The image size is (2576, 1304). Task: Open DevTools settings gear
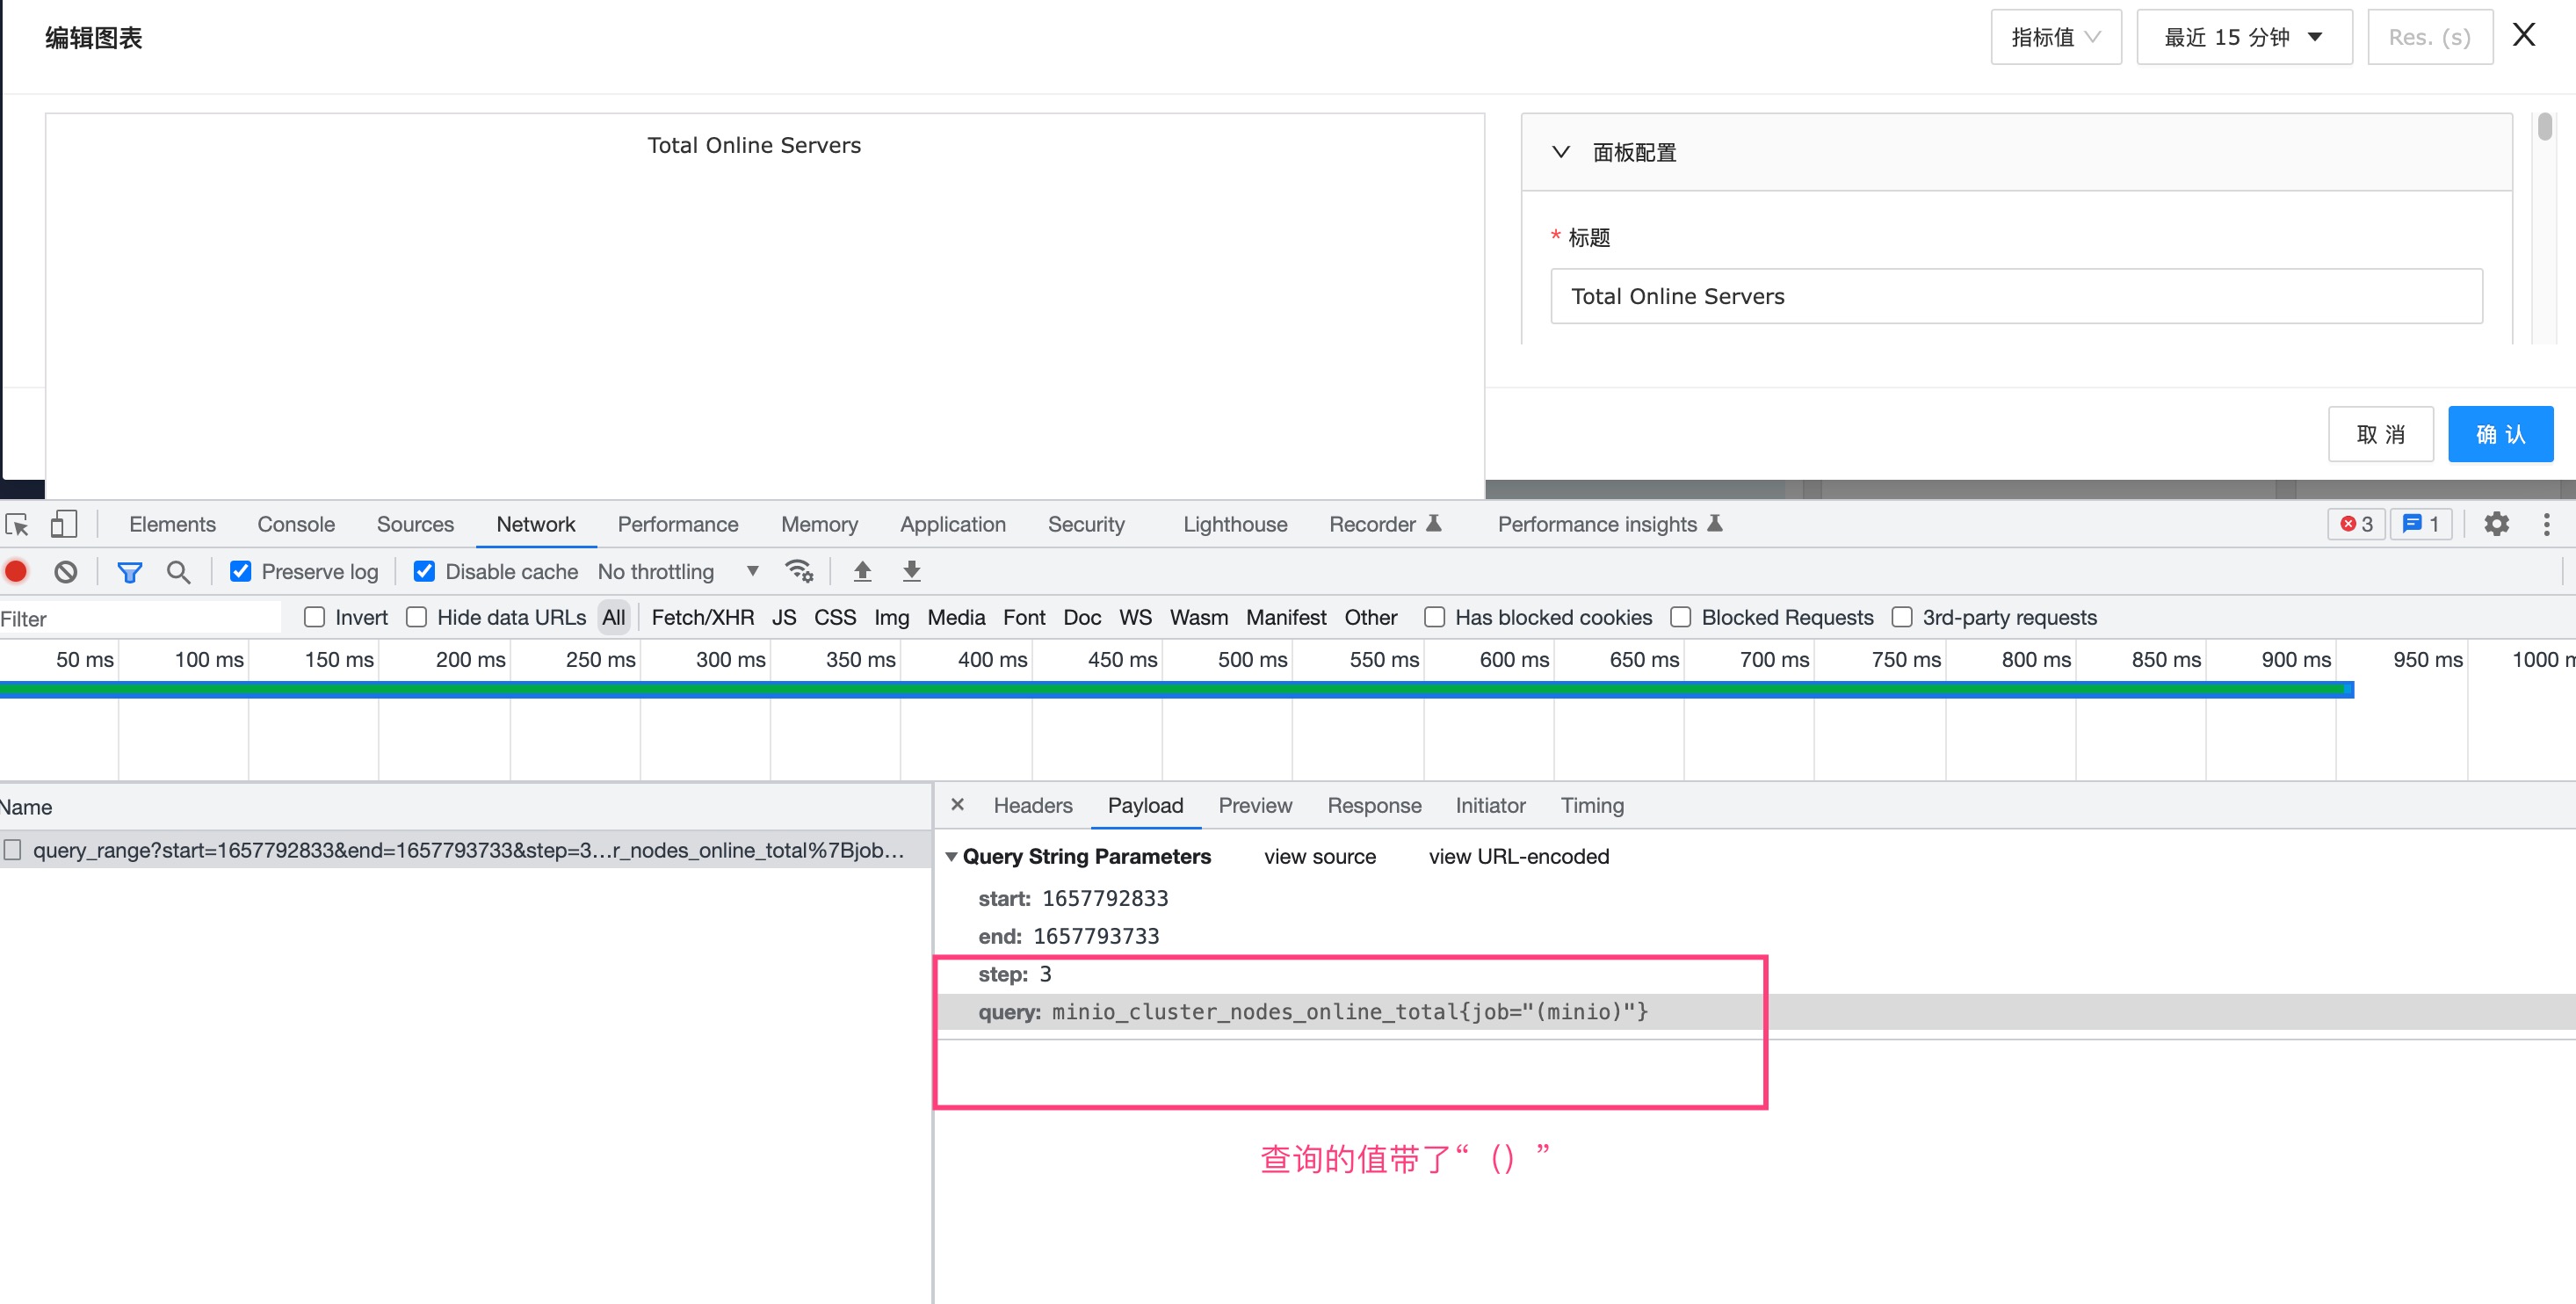coord(2496,524)
